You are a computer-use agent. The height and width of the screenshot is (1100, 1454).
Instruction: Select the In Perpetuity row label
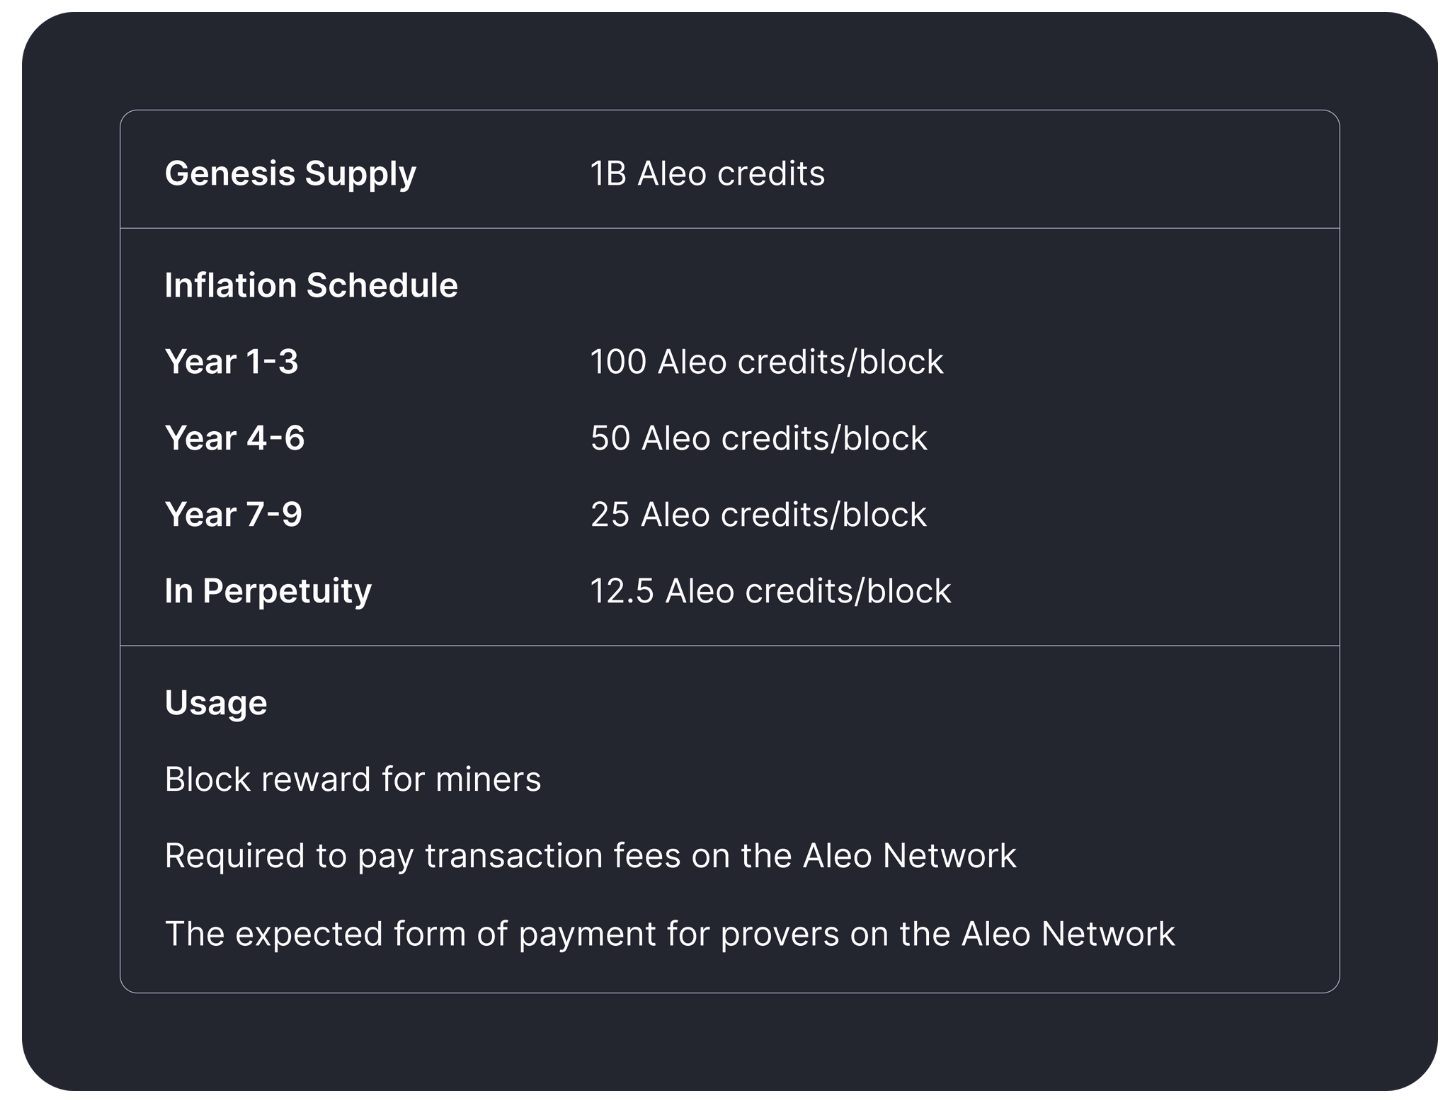coord(268,591)
